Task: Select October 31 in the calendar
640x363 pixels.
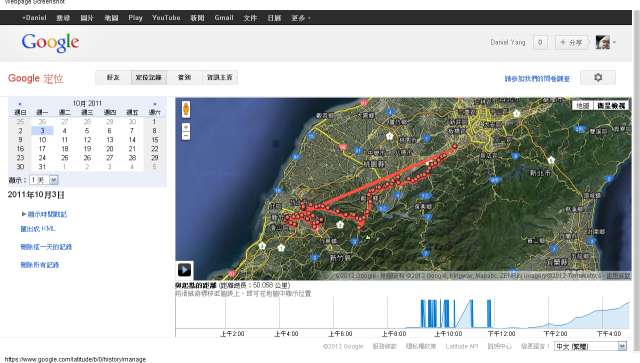Action: 42,167
